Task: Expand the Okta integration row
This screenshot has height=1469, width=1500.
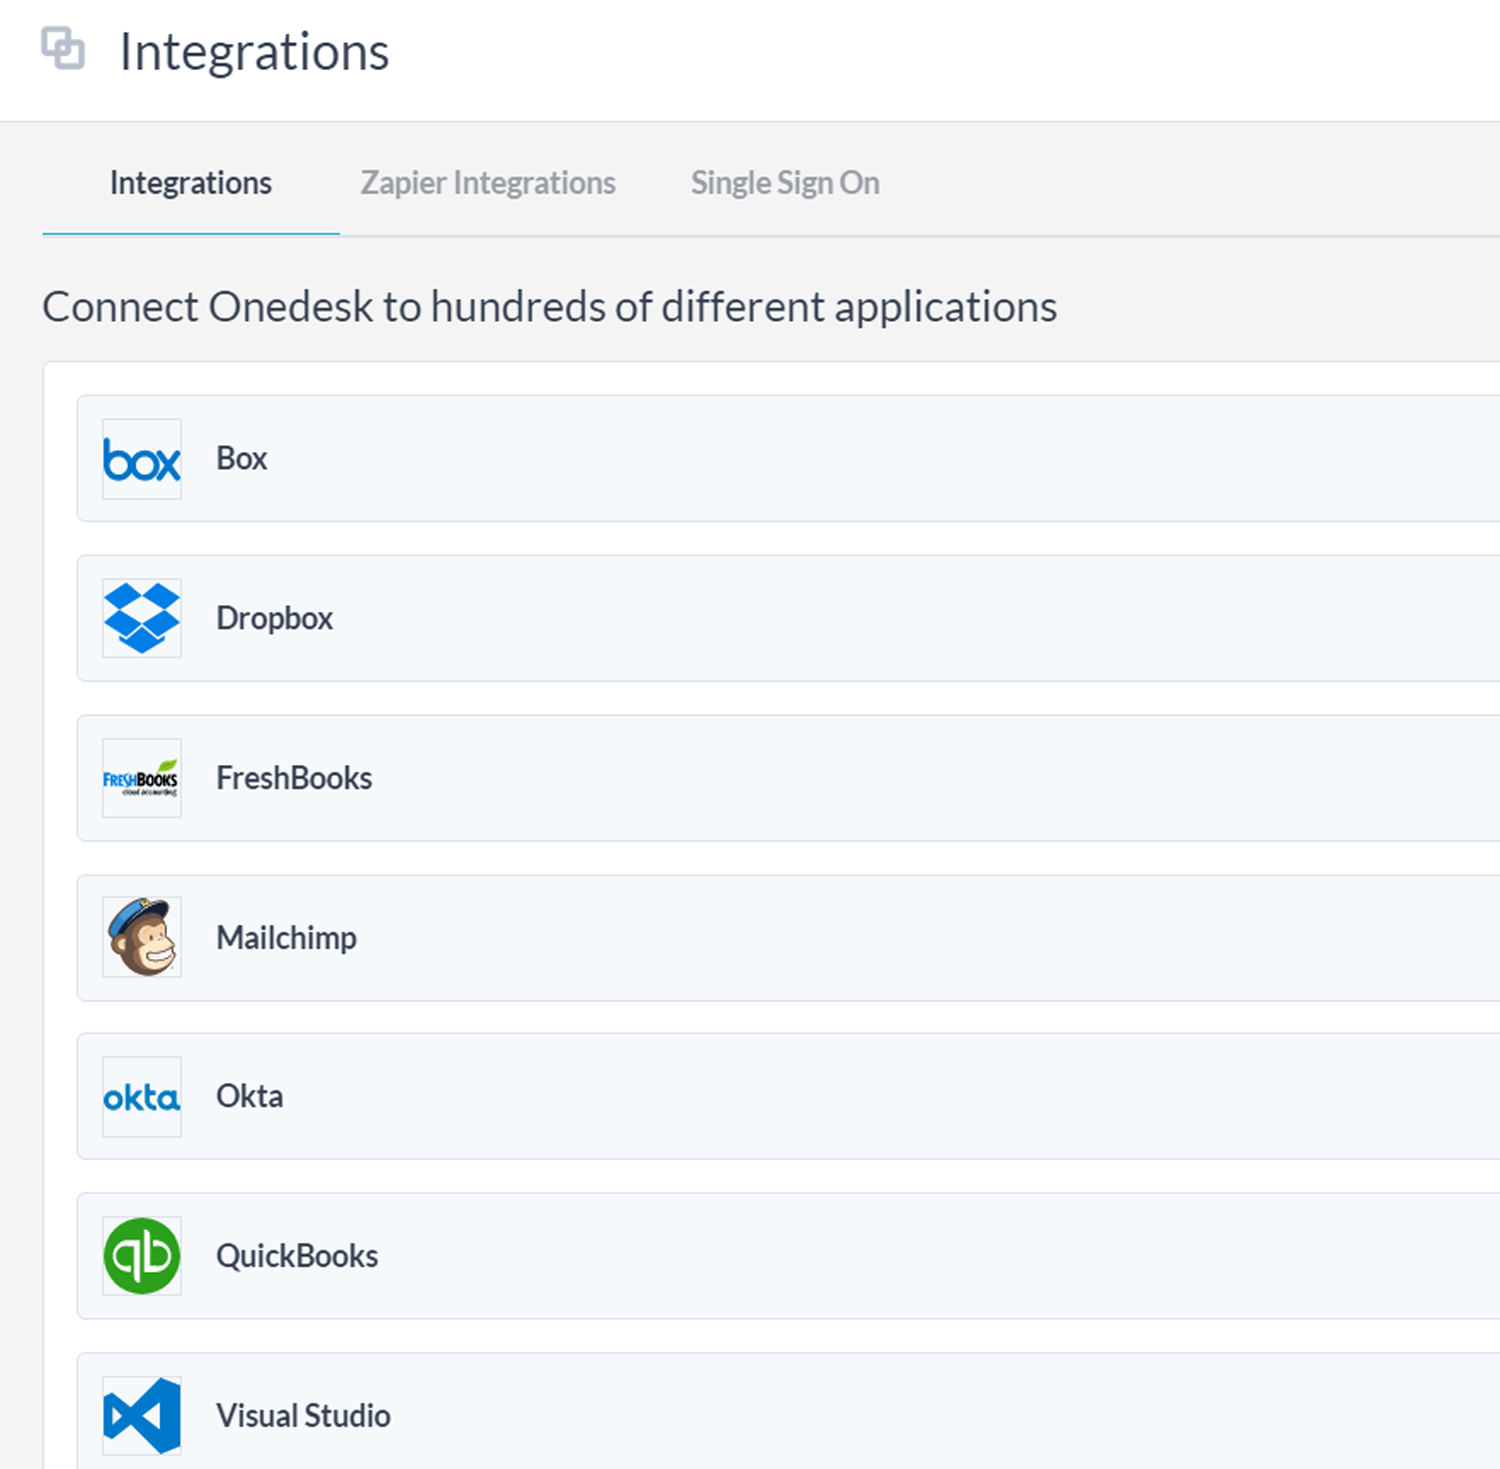Action: [x=788, y=1096]
